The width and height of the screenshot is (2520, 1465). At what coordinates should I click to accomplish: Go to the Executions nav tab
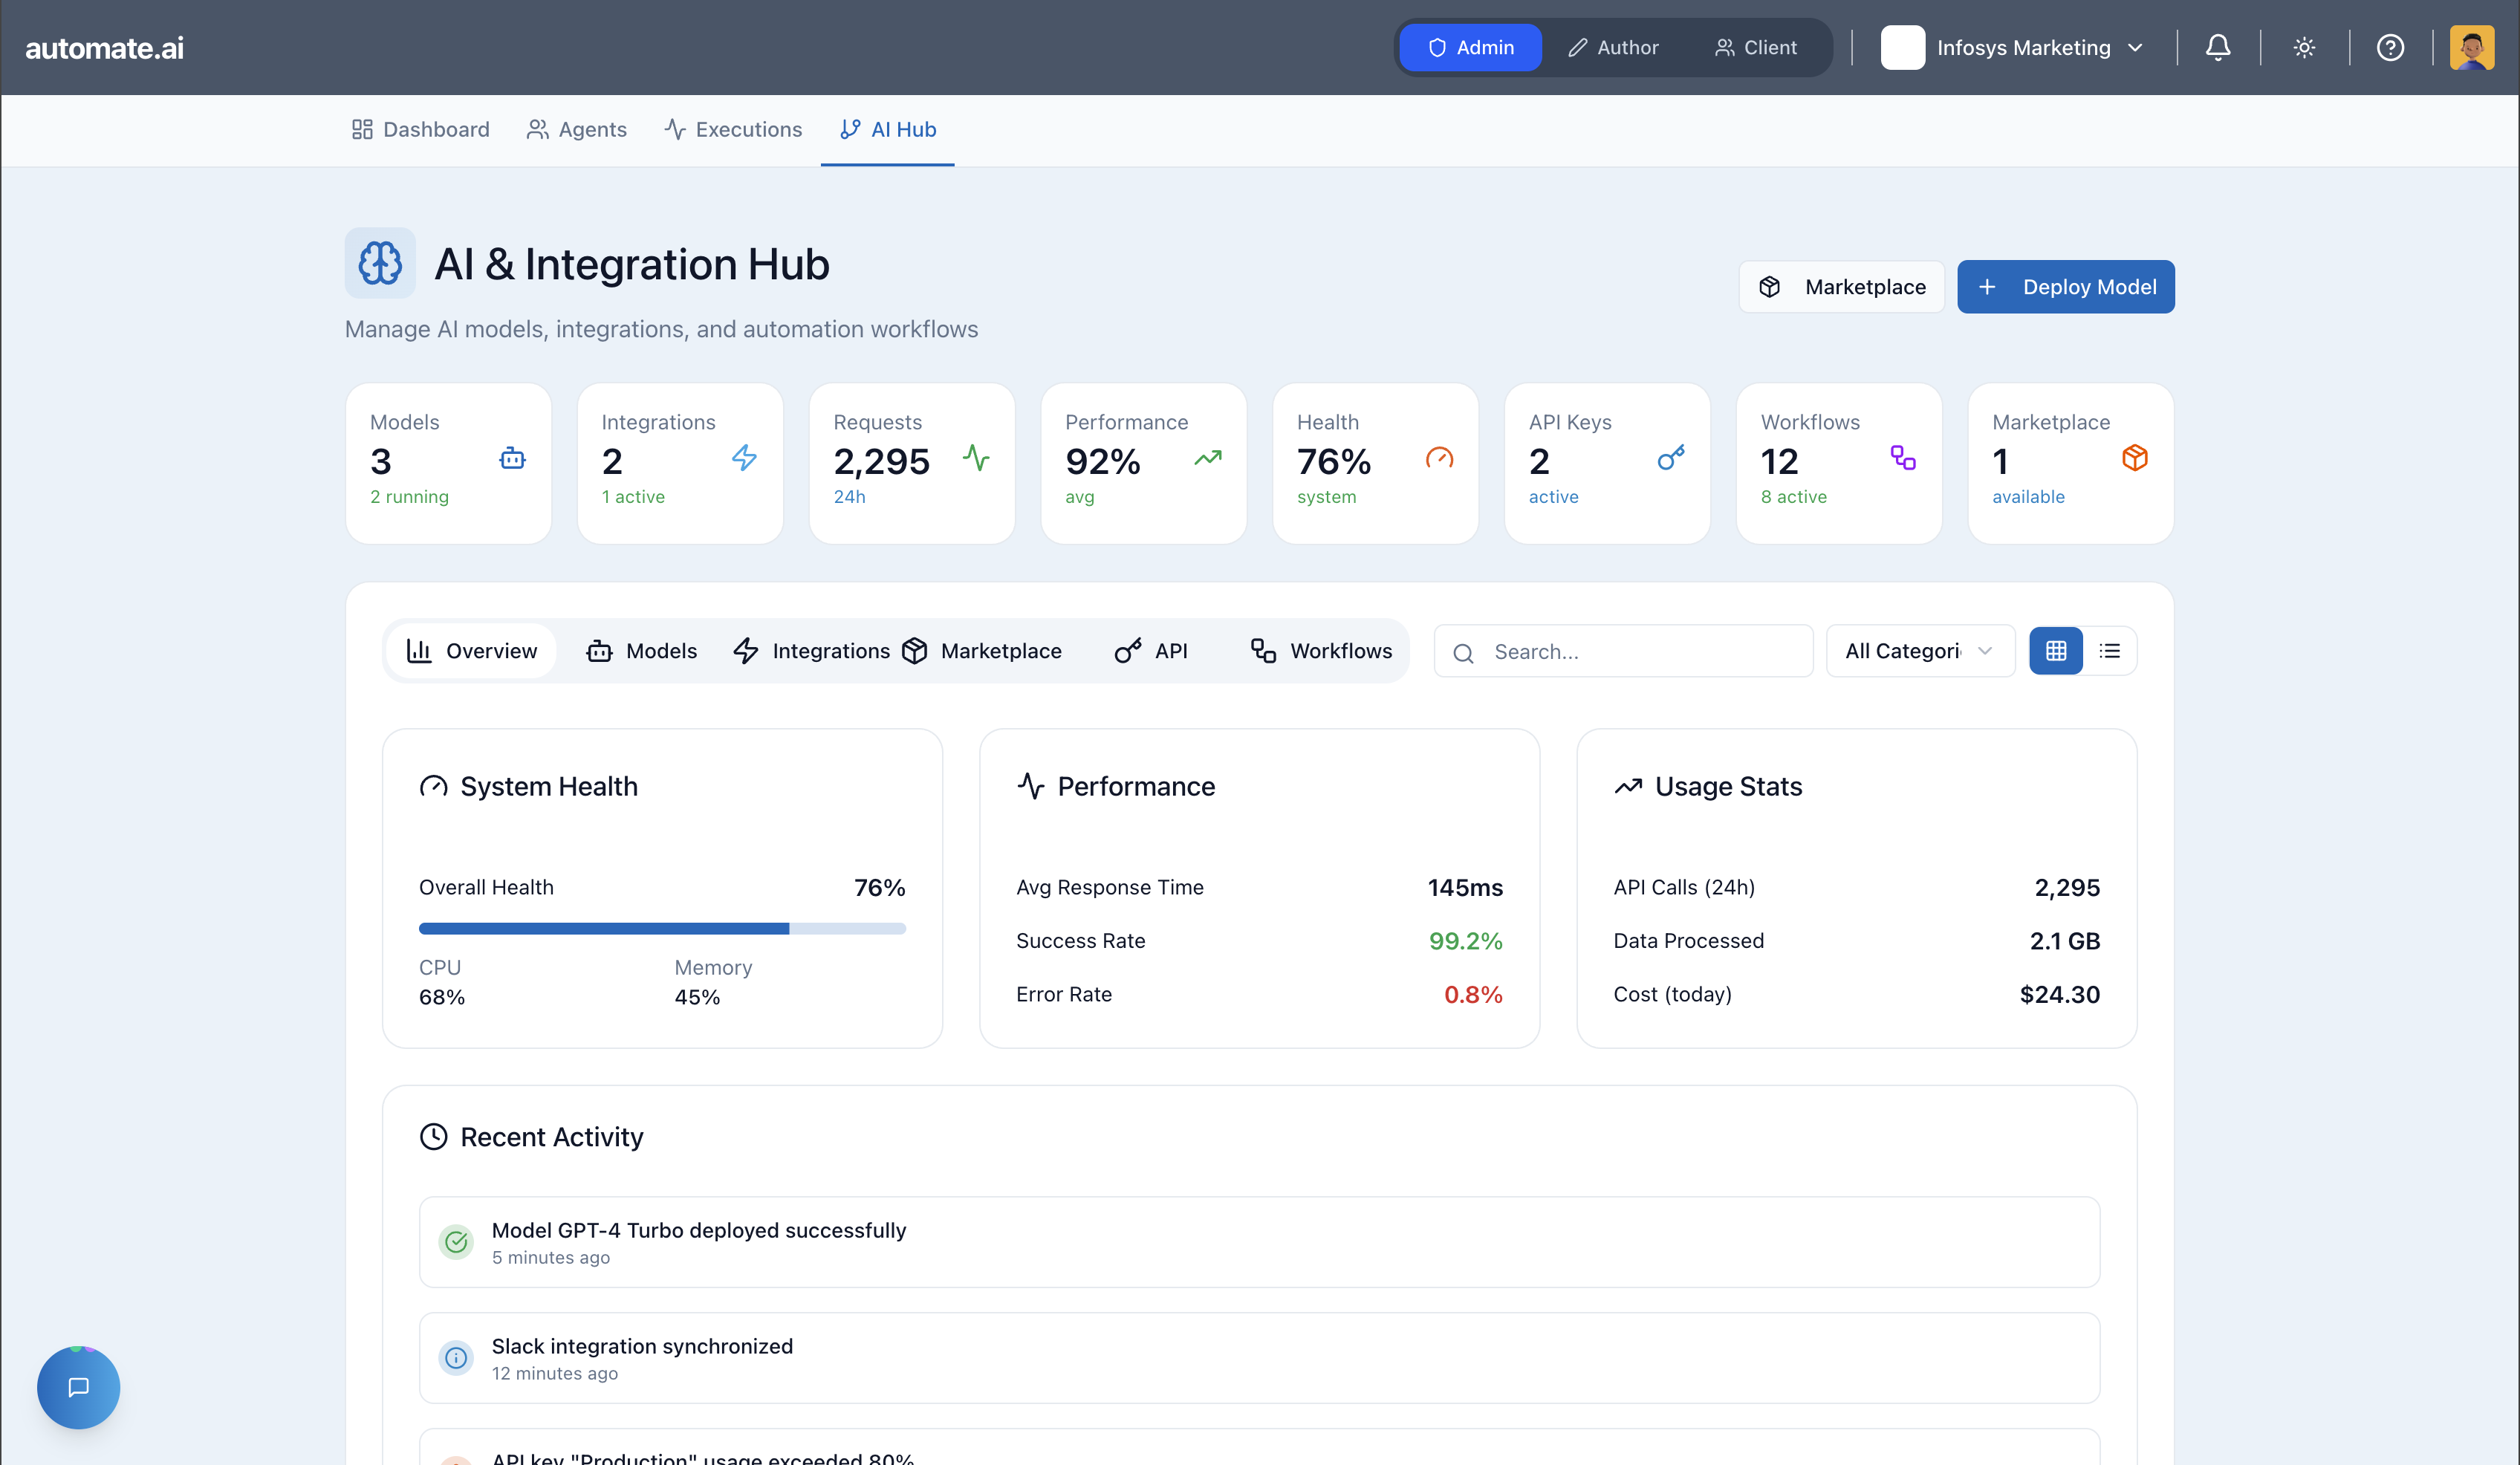733,129
